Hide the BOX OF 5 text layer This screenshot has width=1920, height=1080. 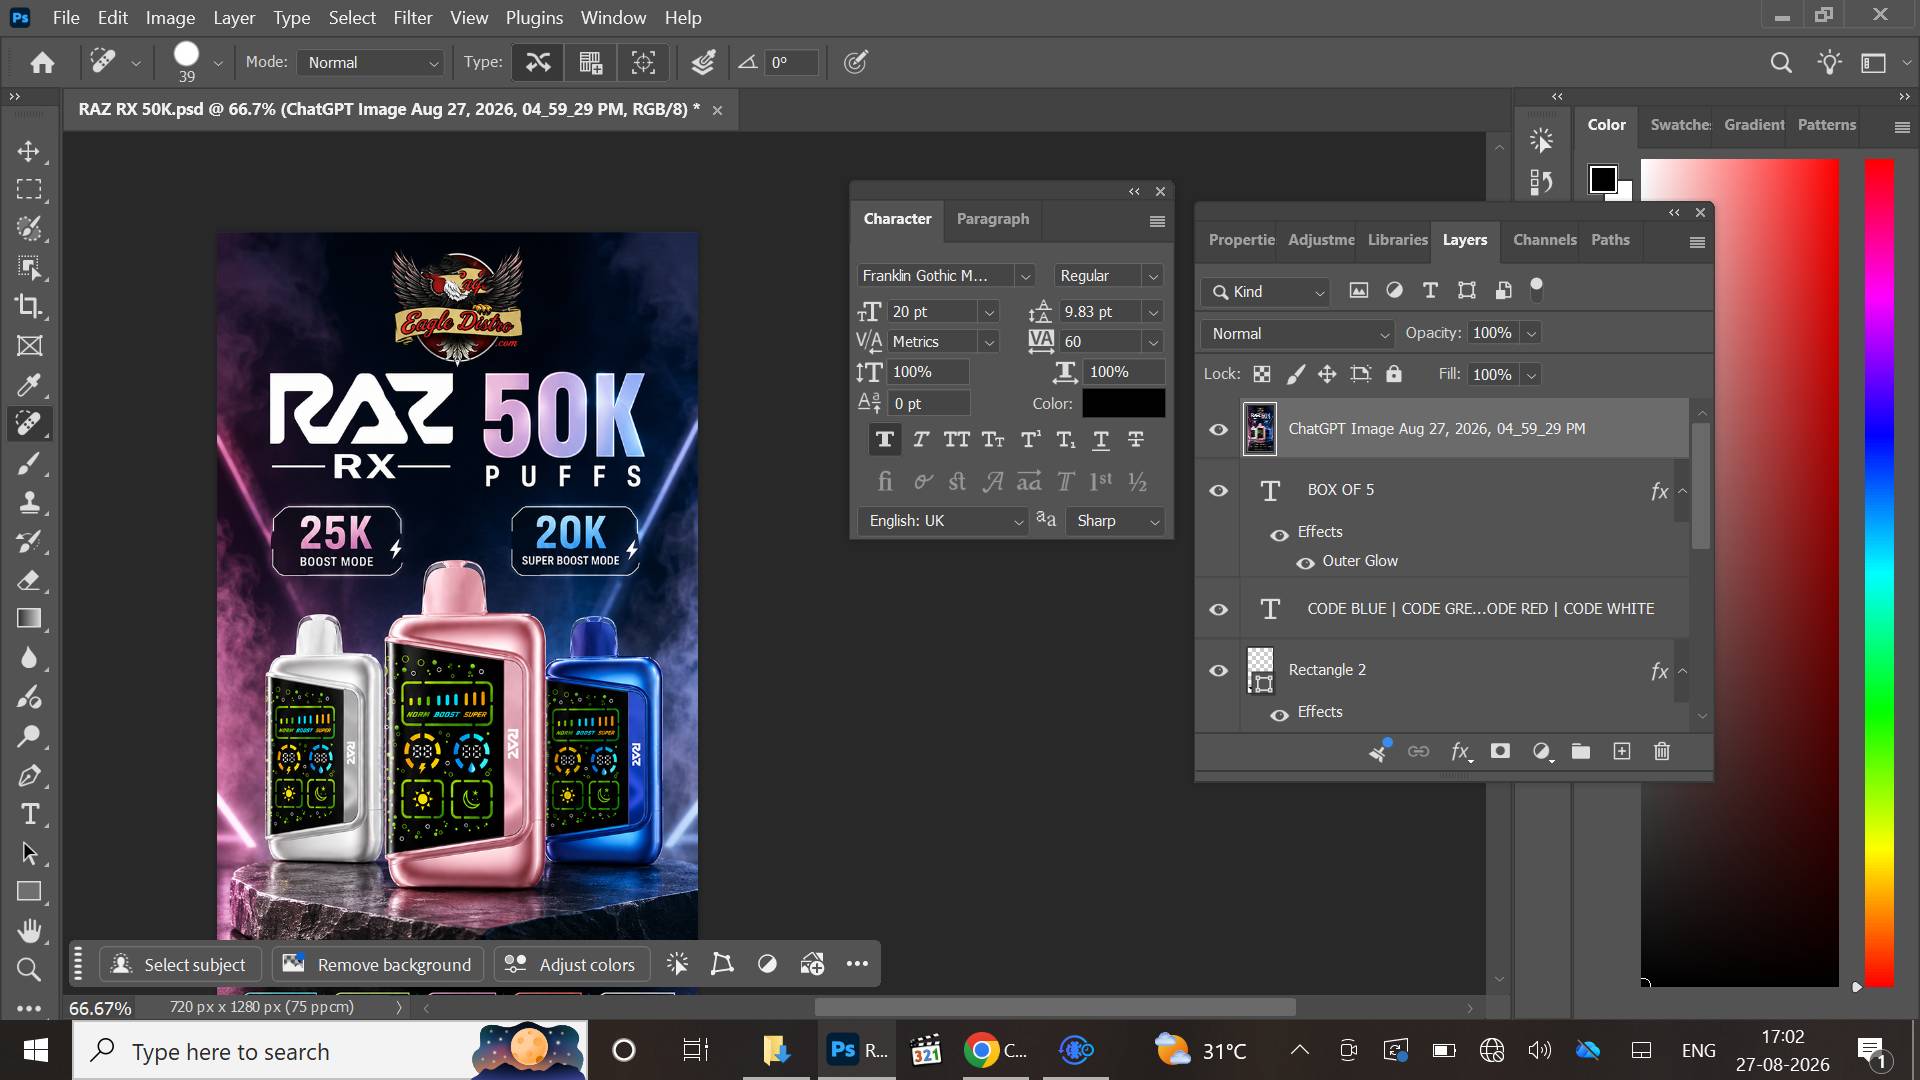pyautogui.click(x=1218, y=490)
